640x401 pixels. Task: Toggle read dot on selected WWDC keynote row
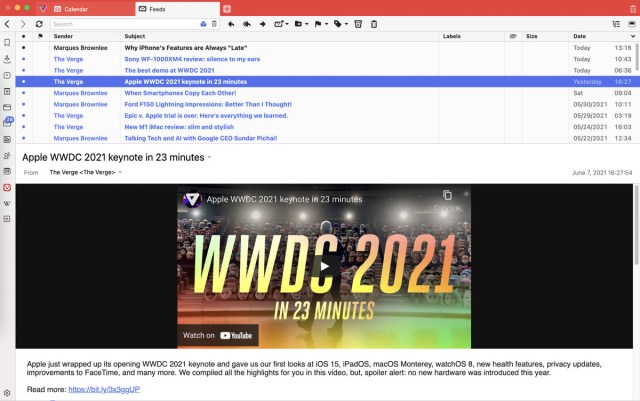(23, 82)
